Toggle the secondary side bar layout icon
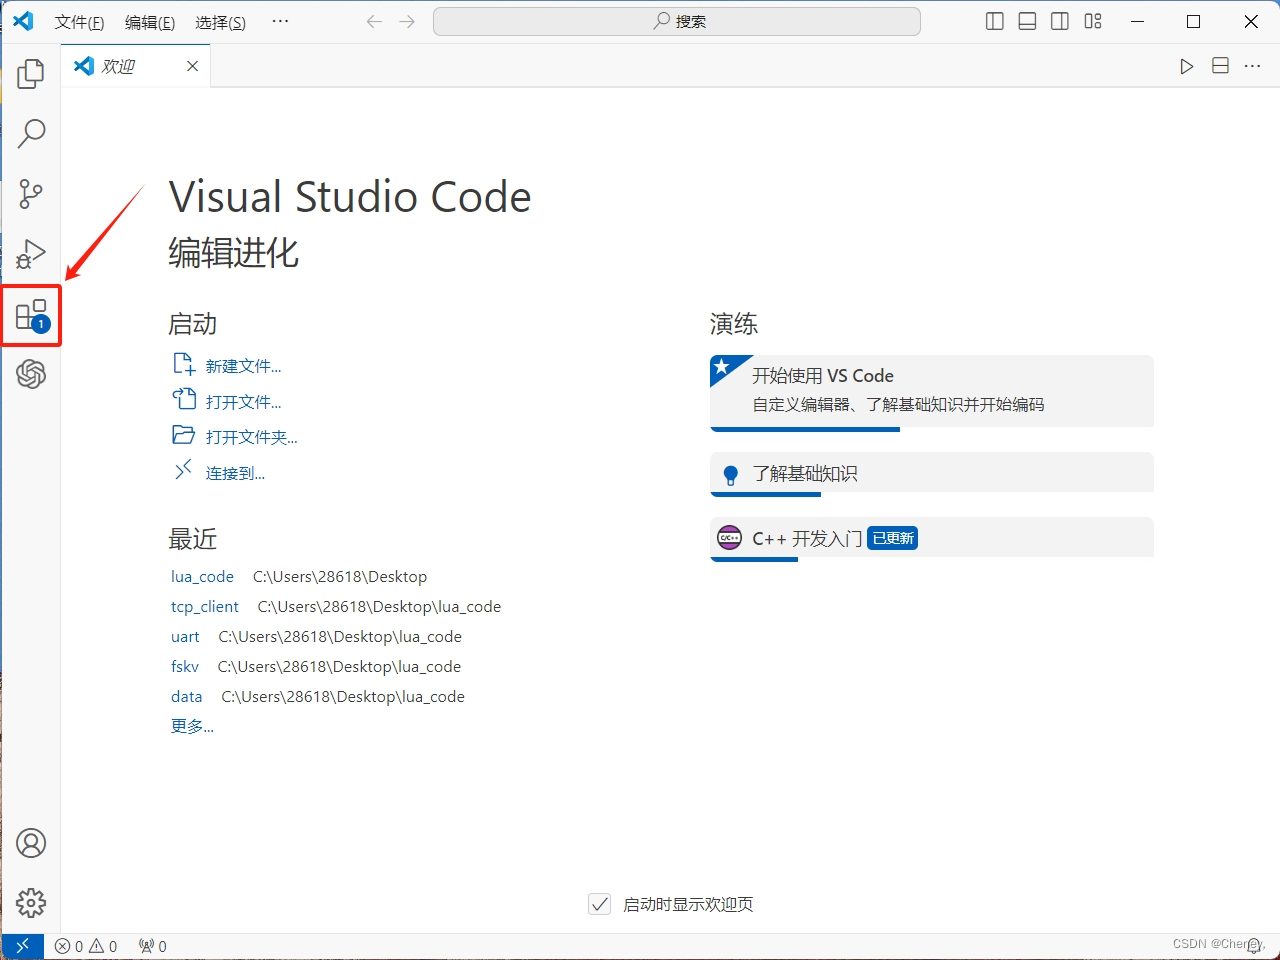The image size is (1280, 960). 1060,21
